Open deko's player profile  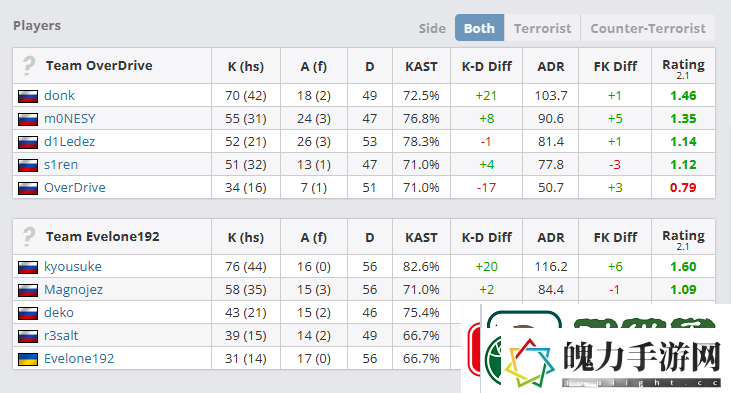pos(59,312)
